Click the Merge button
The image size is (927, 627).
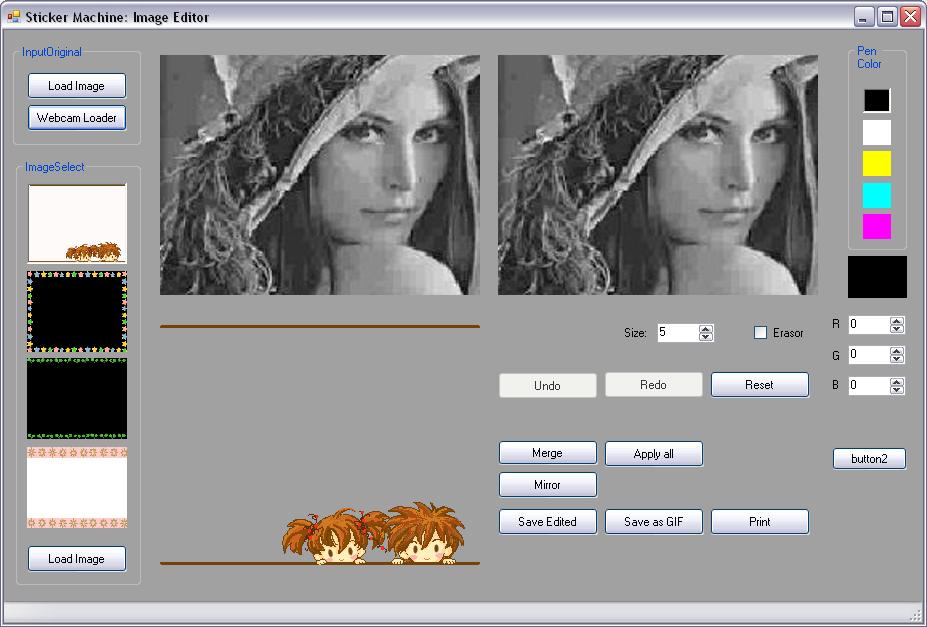547,453
